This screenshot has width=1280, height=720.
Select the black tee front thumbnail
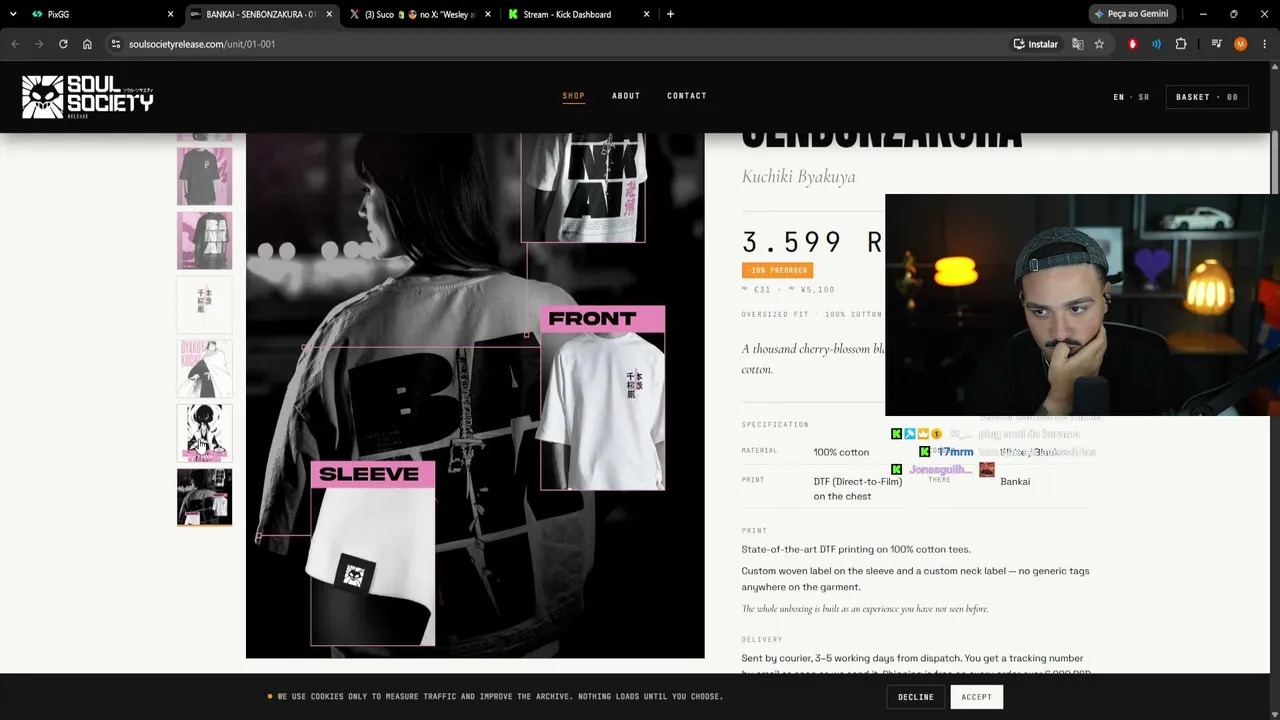point(204,176)
